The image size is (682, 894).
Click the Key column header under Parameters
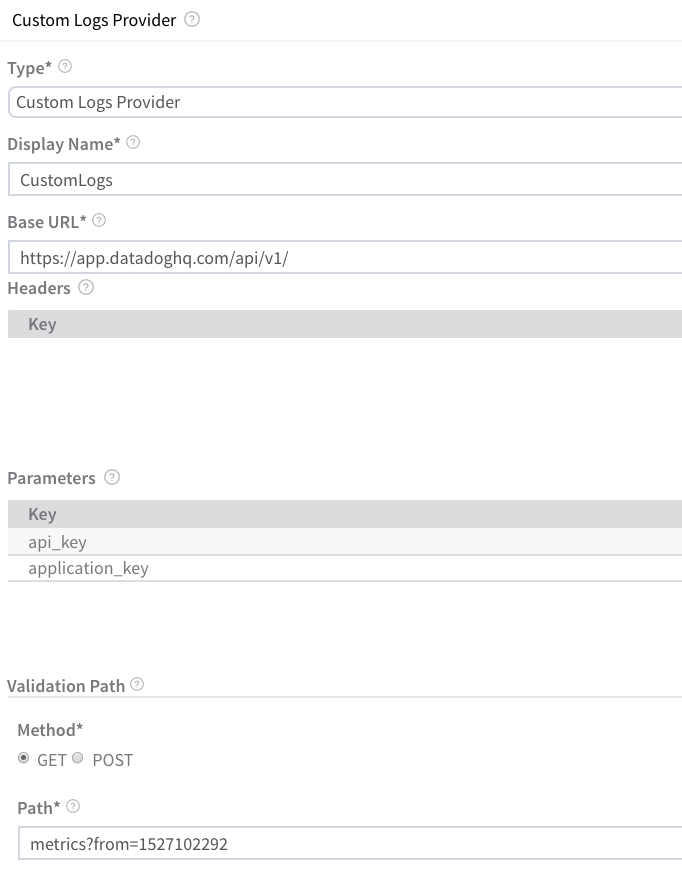(x=42, y=514)
